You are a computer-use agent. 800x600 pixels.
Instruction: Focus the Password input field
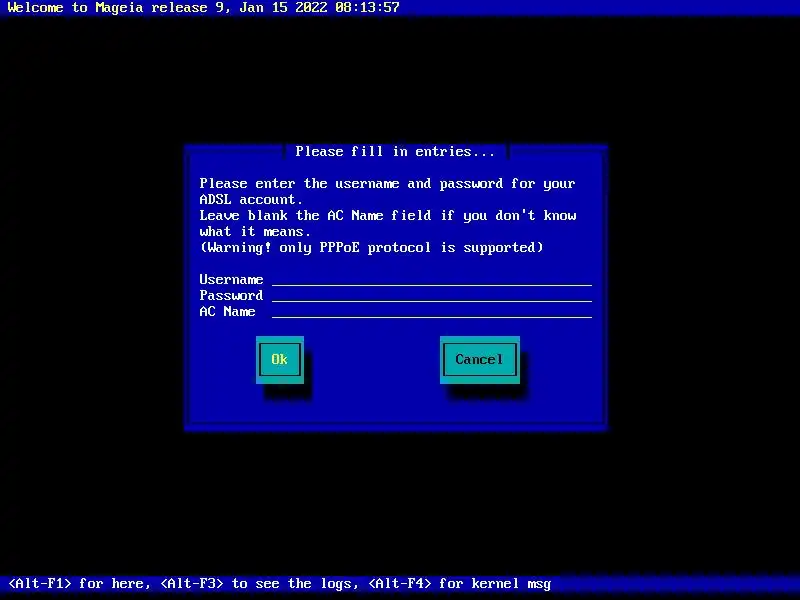(432, 295)
